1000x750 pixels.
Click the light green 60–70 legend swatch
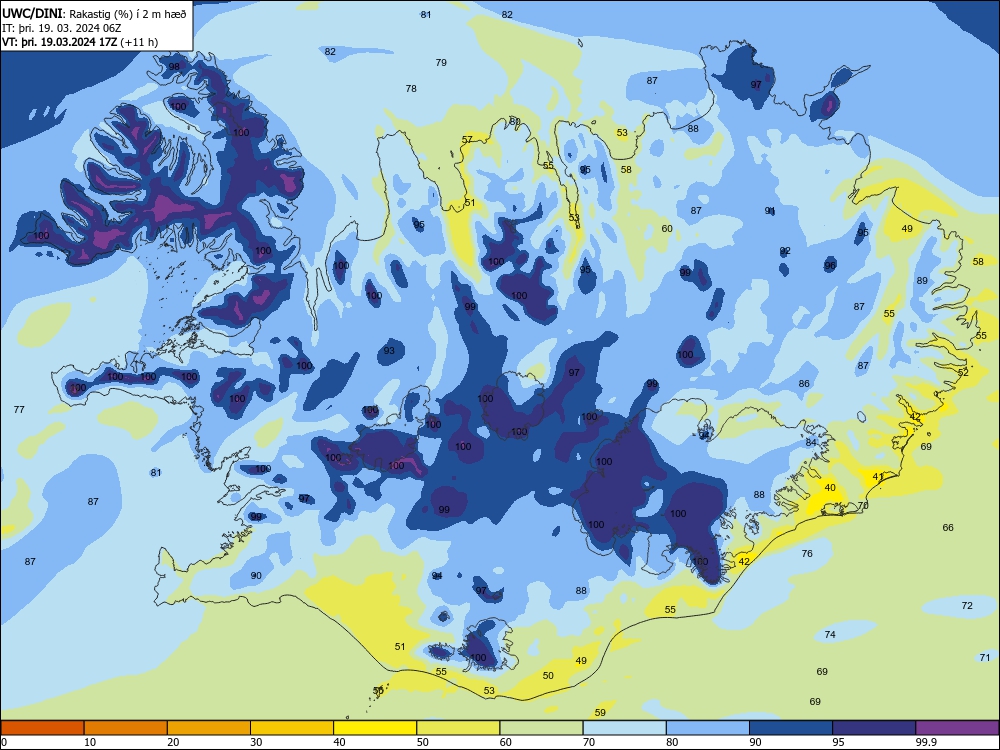click(541, 728)
